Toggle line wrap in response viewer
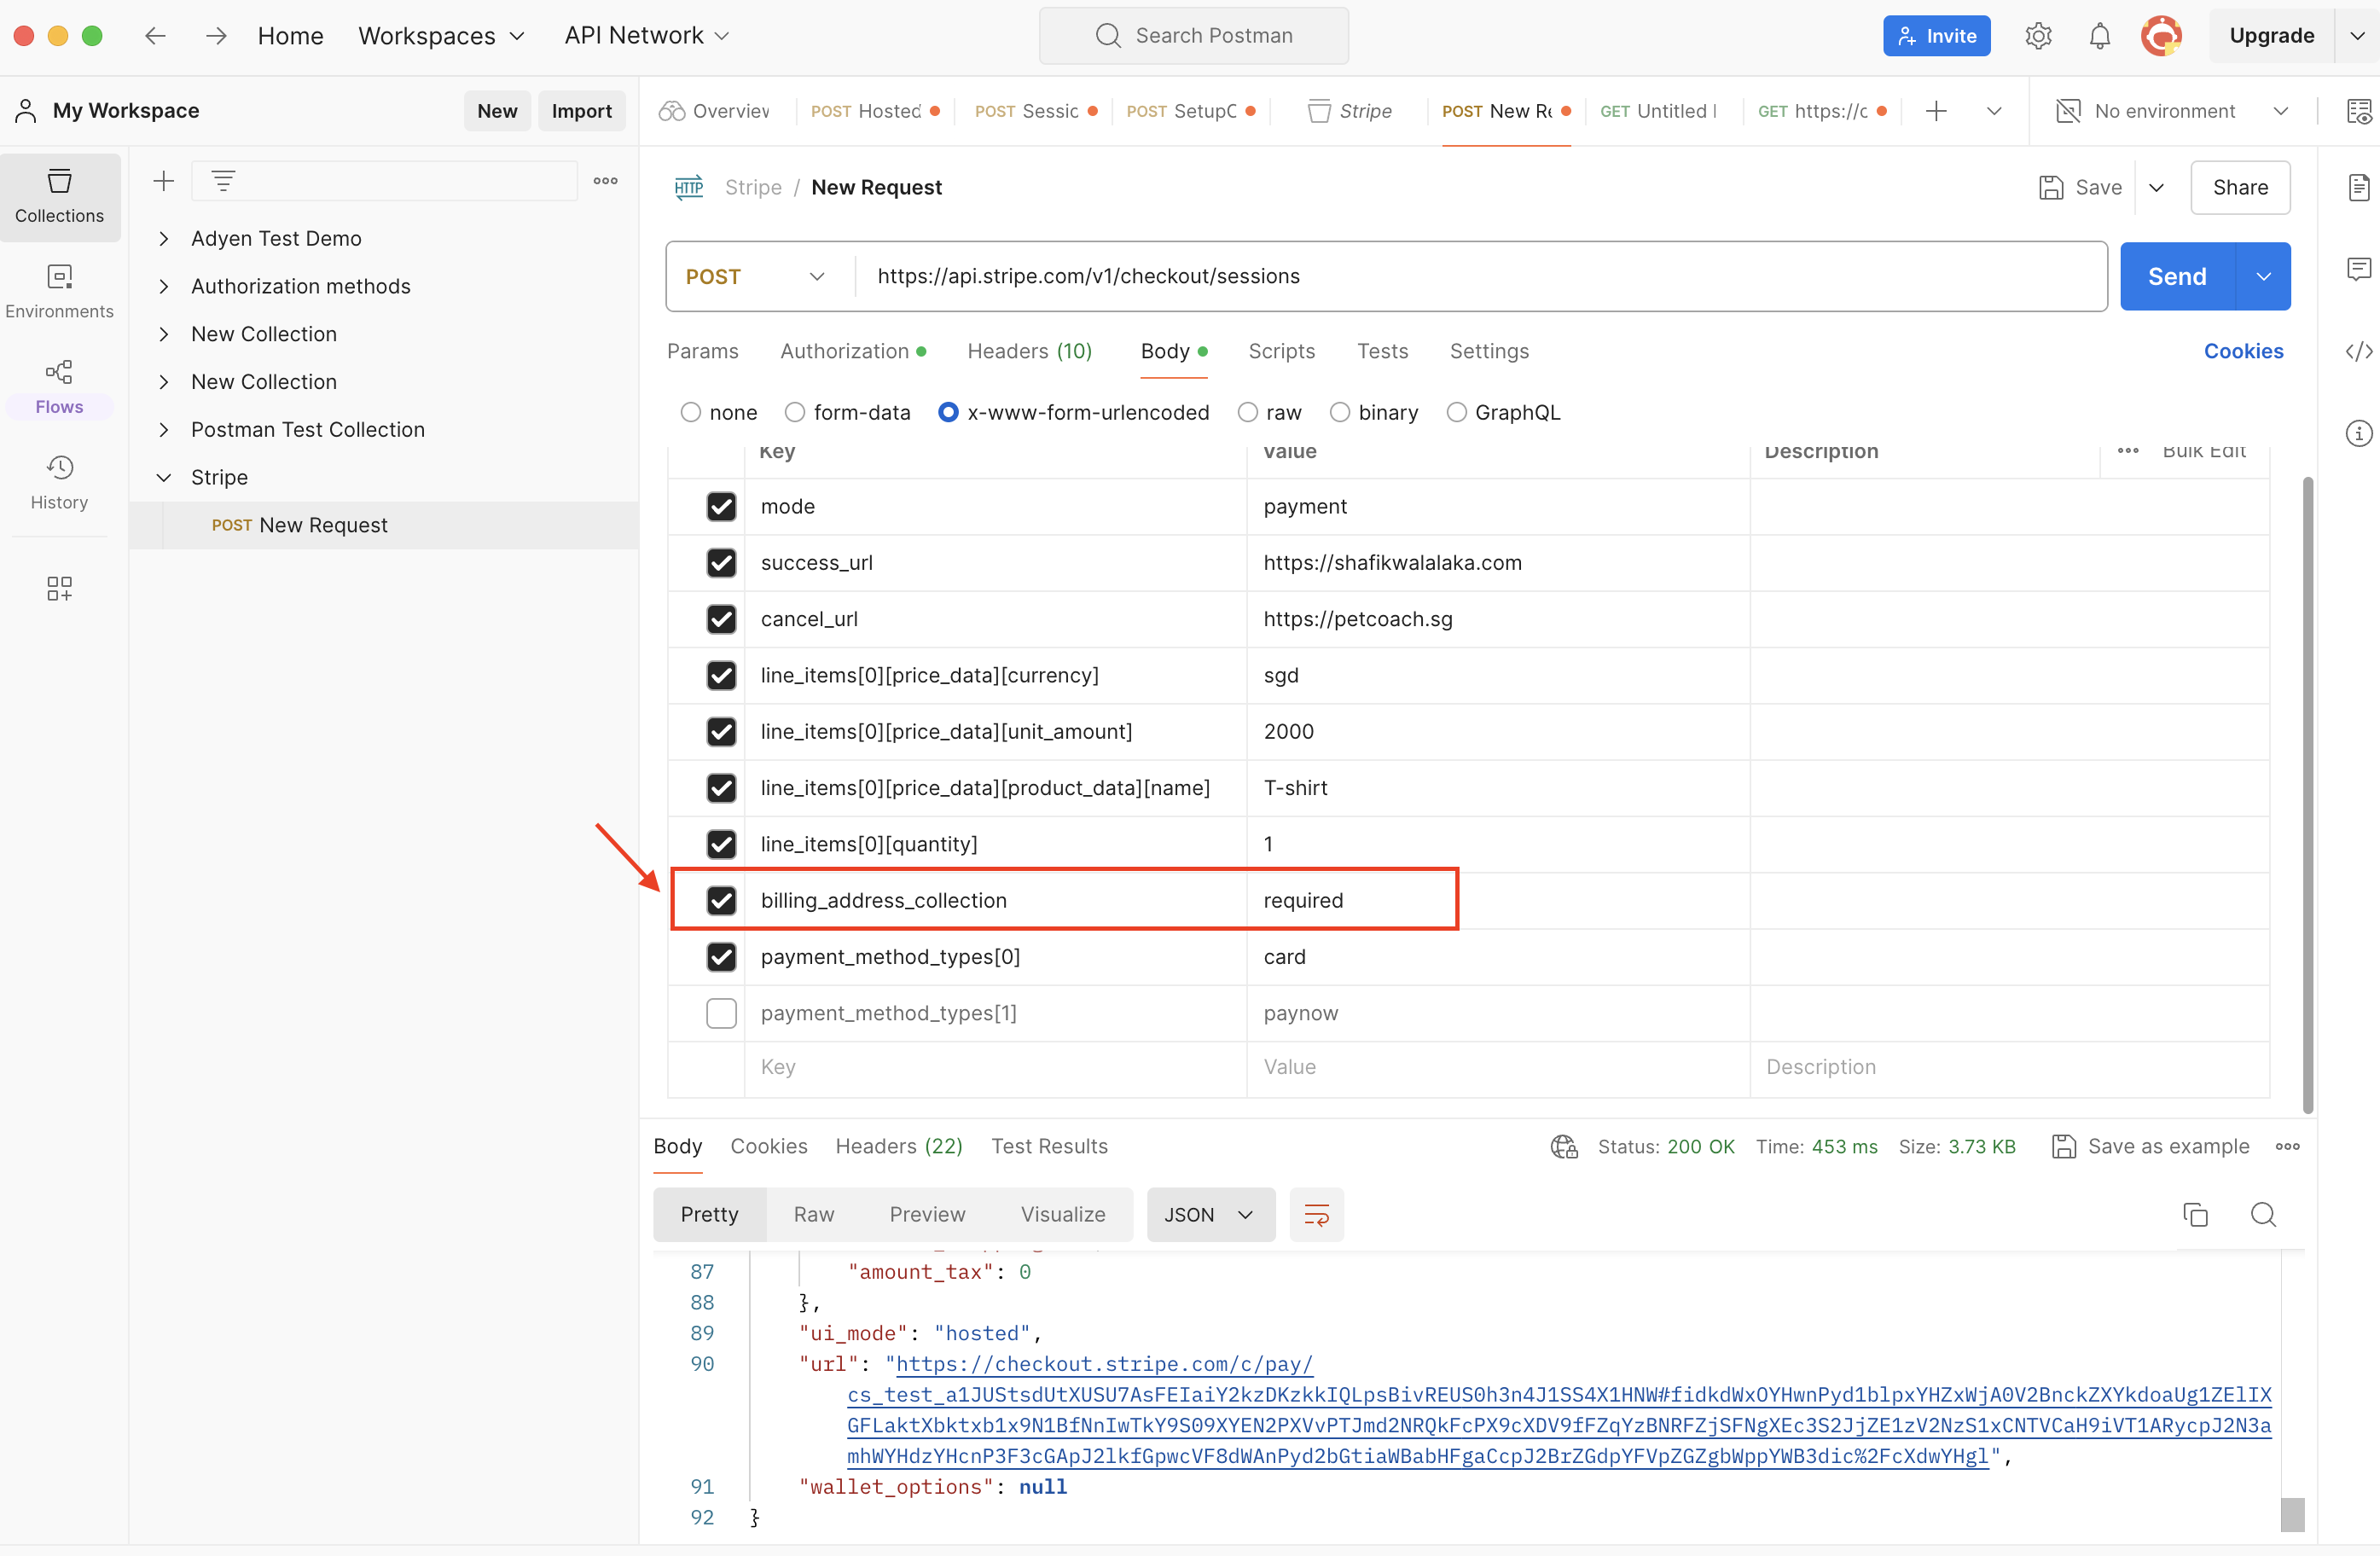Image resolution: width=2380 pixels, height=1556 pixels. (1316, 1214)
